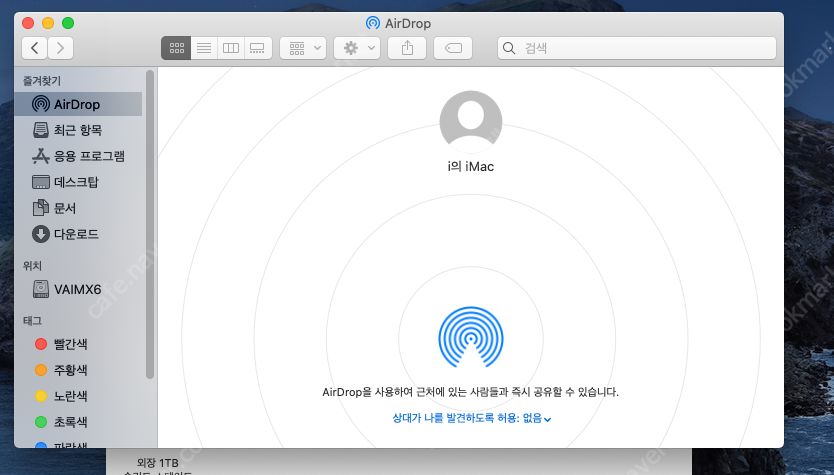
Task: Switch to gallery view
Action: click(x=258, y=48)
